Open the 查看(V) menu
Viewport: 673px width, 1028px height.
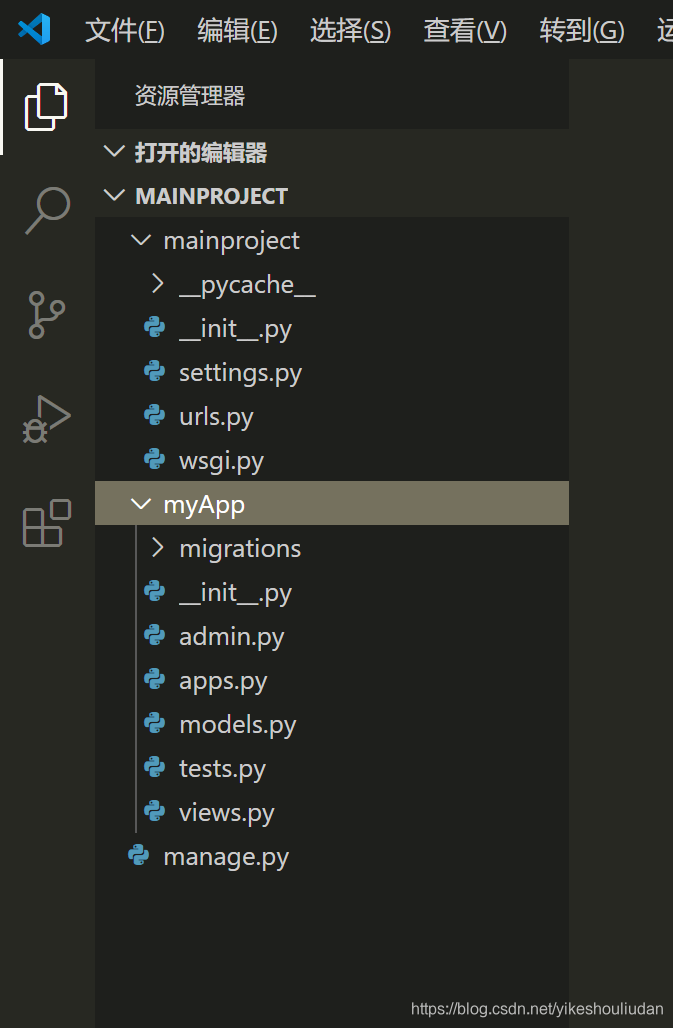(465, 30)
